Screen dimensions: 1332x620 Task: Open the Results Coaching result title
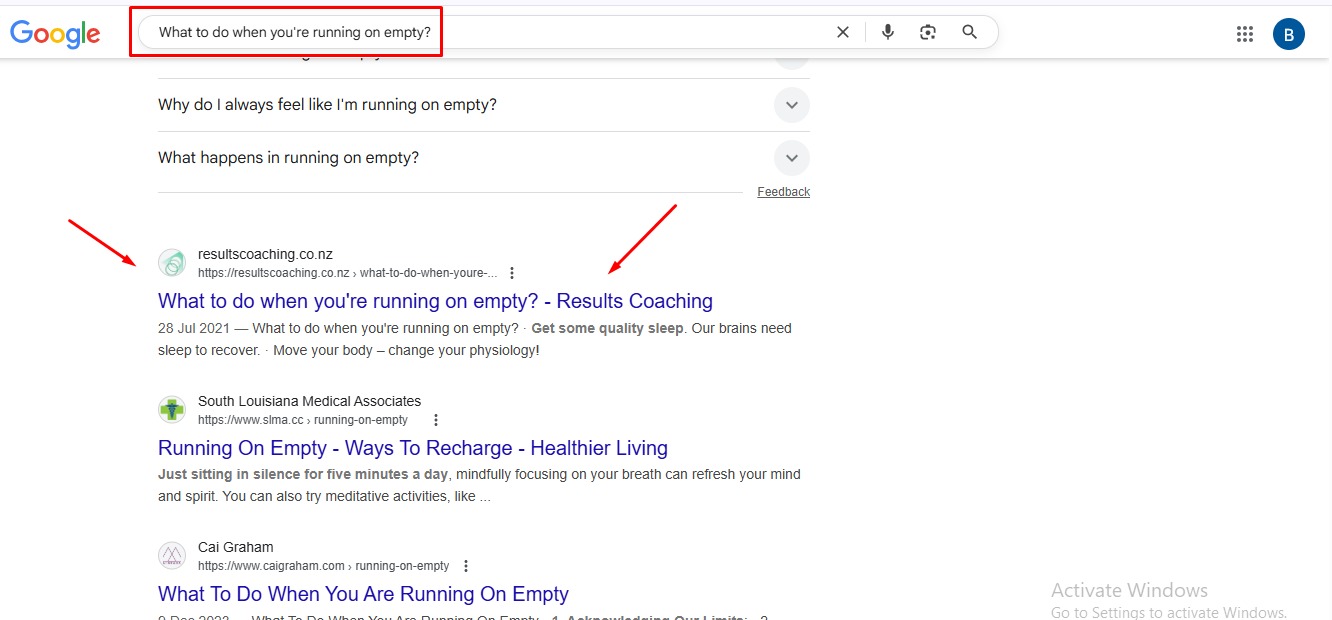click(x=435, y=301)
